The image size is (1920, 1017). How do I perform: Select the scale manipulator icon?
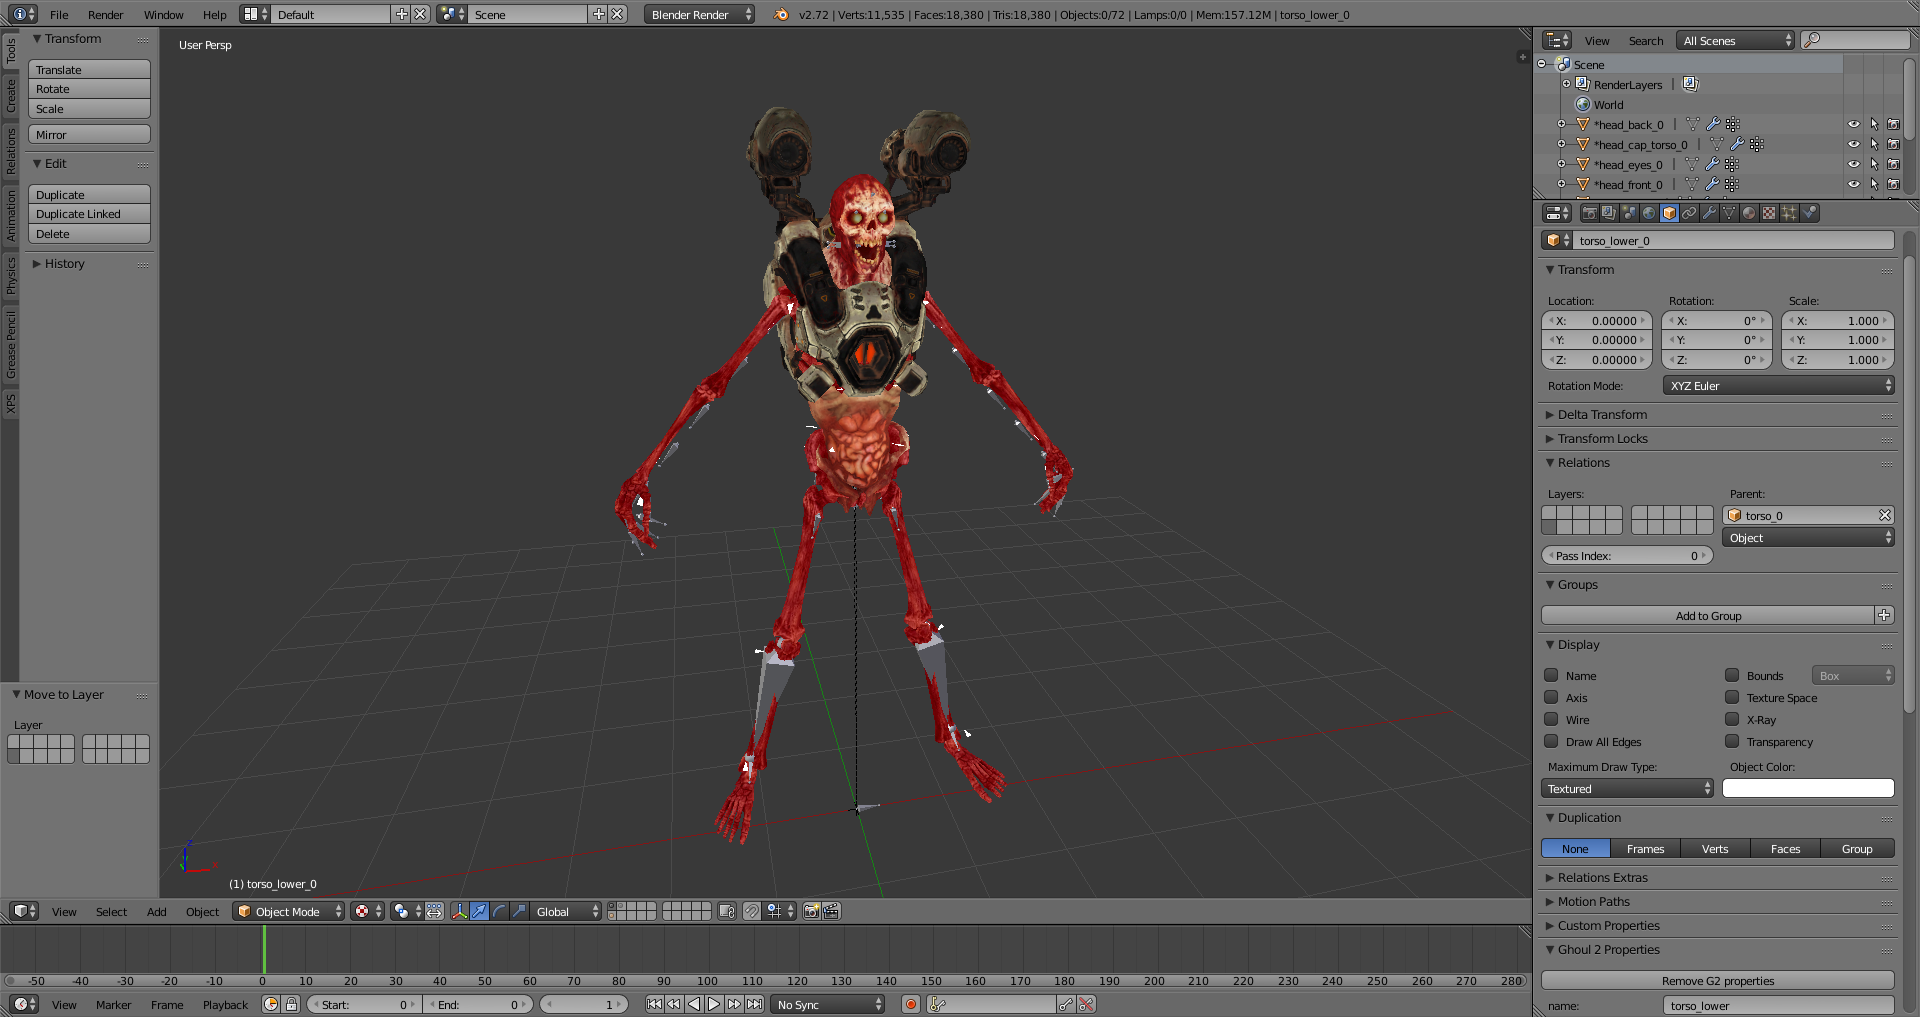pyautogui.click(x=519, y=911)
